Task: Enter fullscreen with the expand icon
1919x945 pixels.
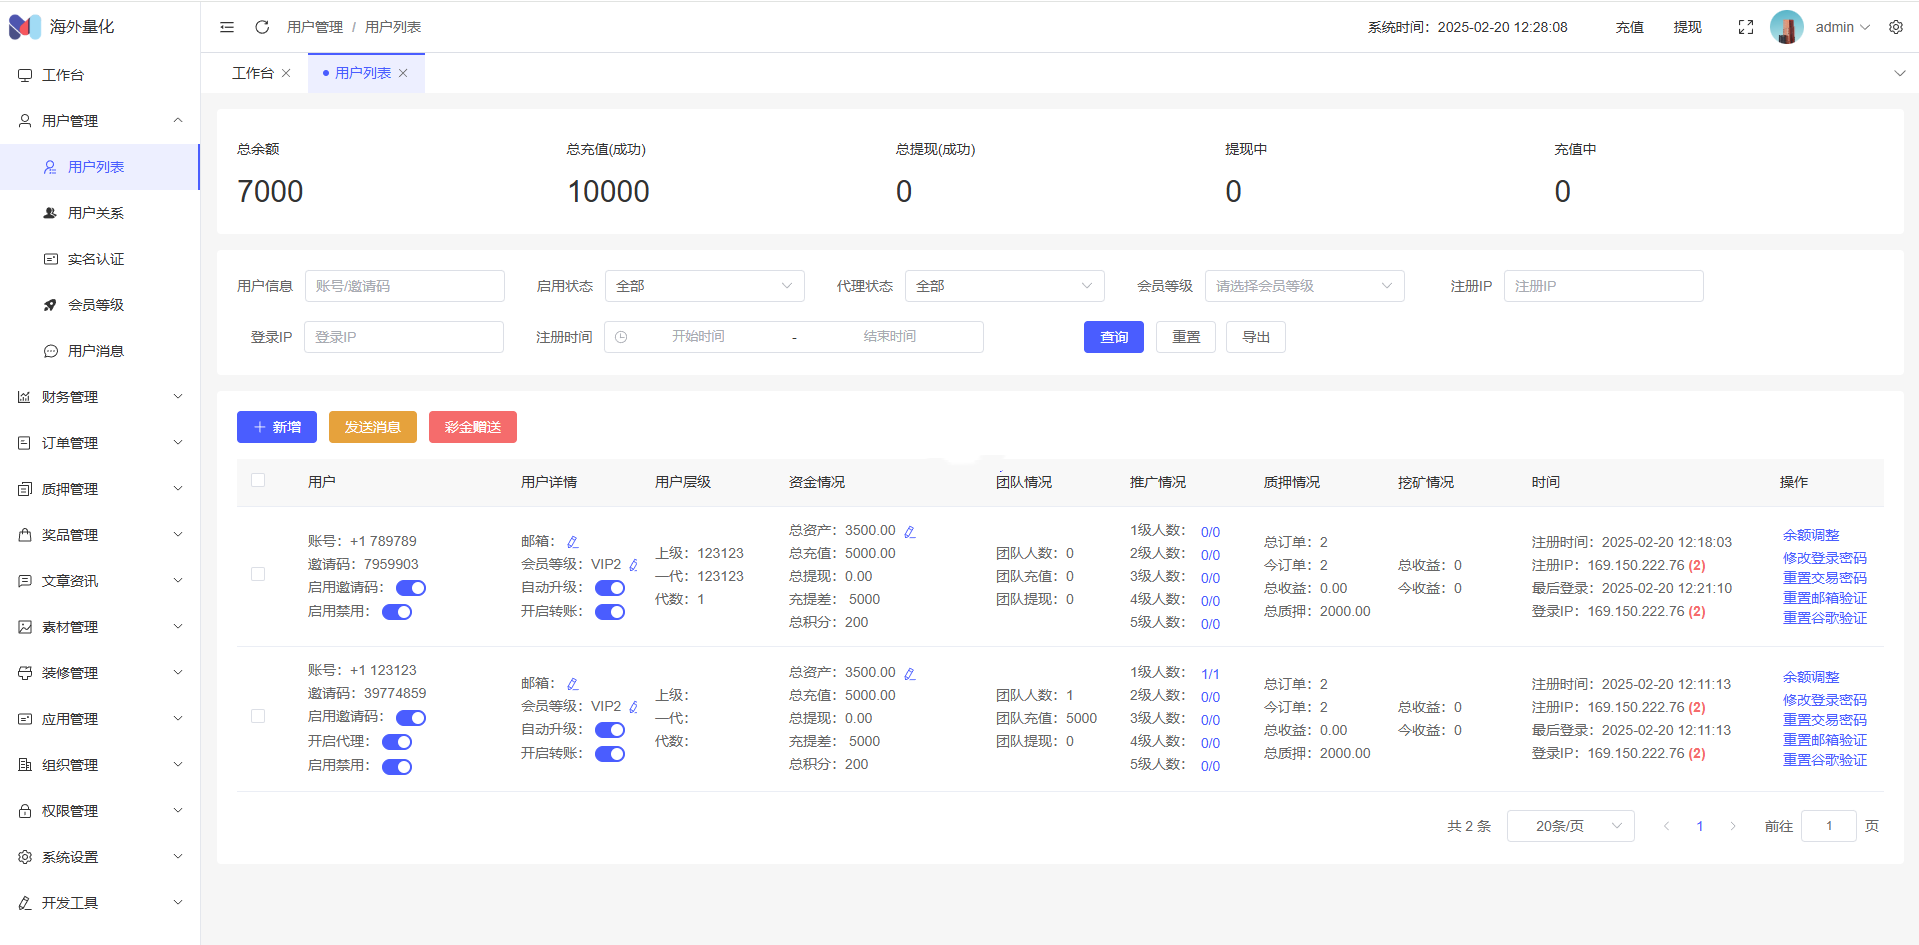Action: click(1745, 27)
